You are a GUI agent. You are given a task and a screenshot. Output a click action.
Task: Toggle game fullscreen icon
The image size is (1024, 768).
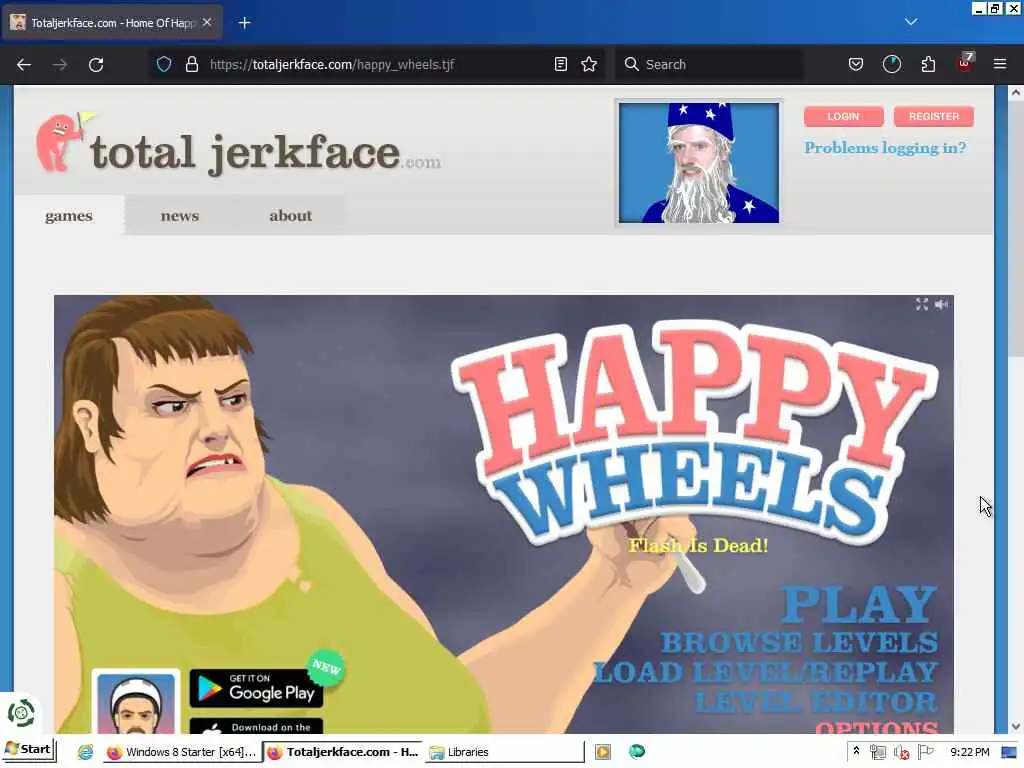[921, 304]
